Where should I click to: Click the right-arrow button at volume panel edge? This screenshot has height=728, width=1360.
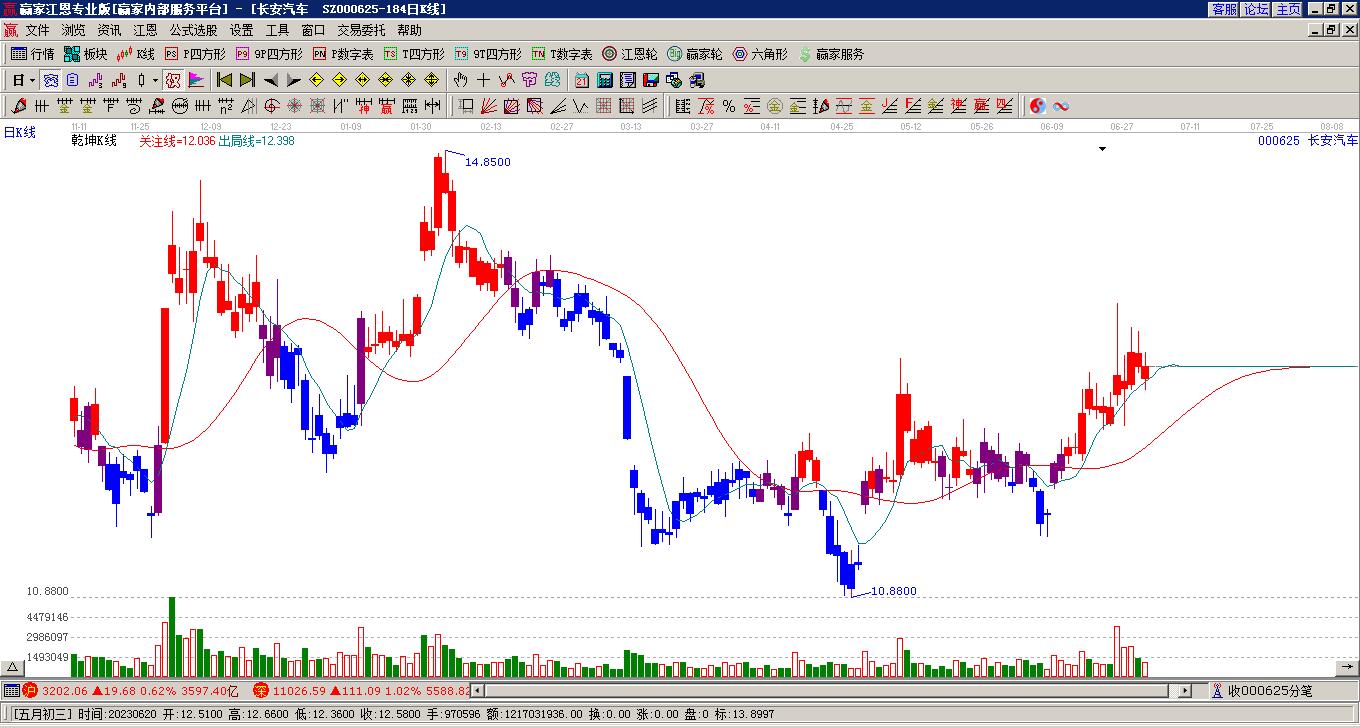[x=1347, y=667]
